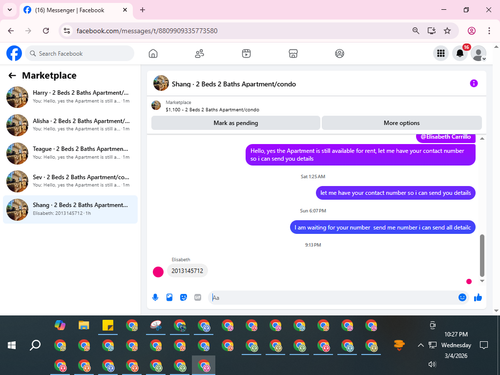Open Windows notification center
The image size is (500, 375).
(x=484, y=345)
